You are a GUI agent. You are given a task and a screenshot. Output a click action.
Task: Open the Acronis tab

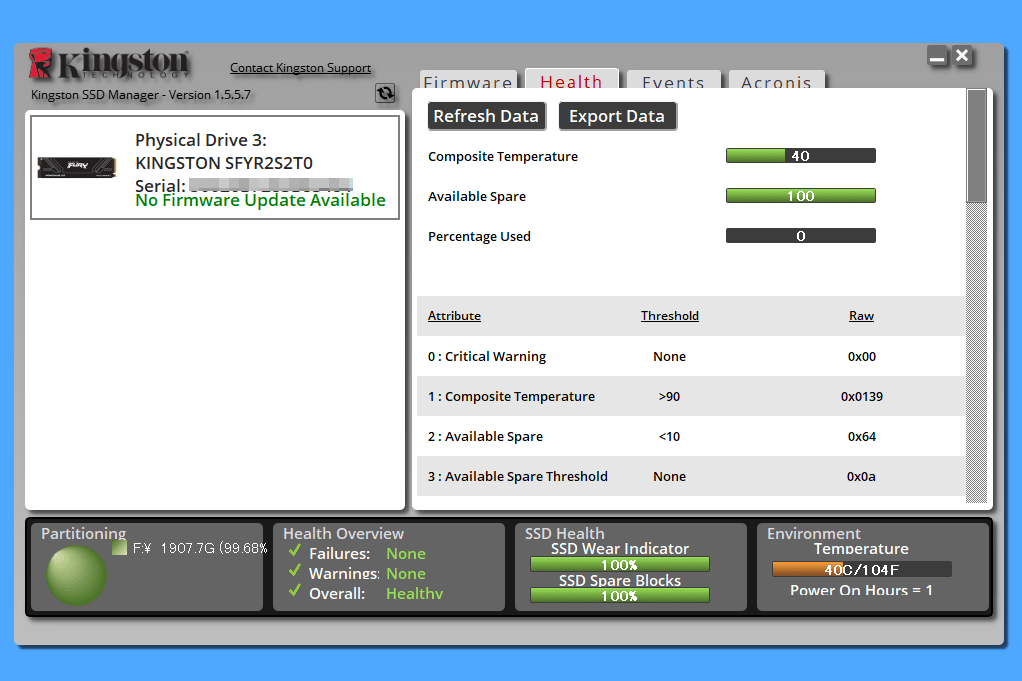tap(776, 82)
